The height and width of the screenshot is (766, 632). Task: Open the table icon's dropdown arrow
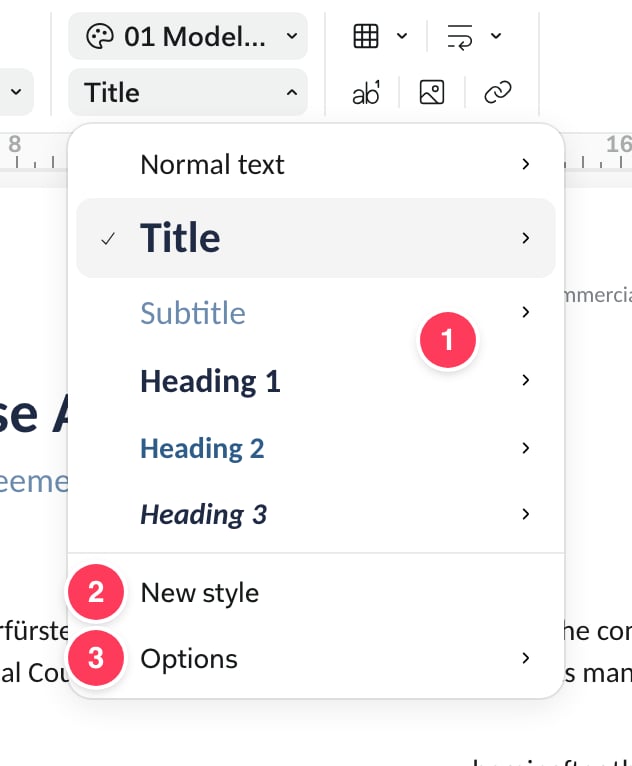pyautogui.click(x=402, y=36)
